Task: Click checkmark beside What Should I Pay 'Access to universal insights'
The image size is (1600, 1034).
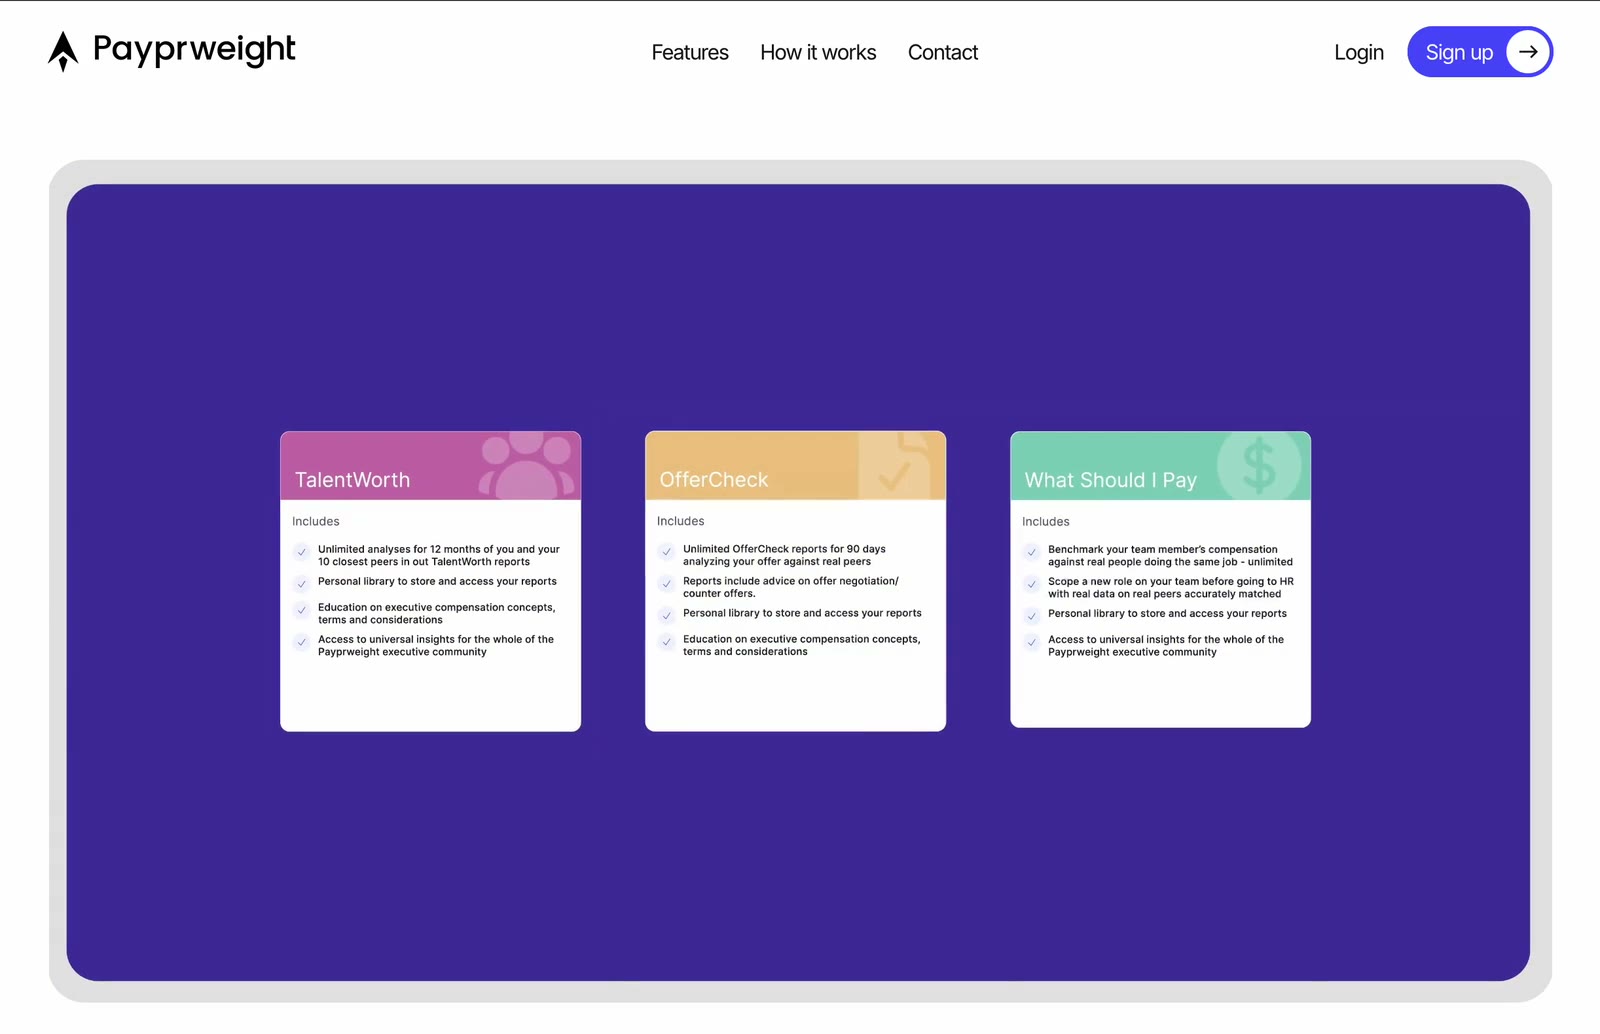Action: pos(1031,642)
